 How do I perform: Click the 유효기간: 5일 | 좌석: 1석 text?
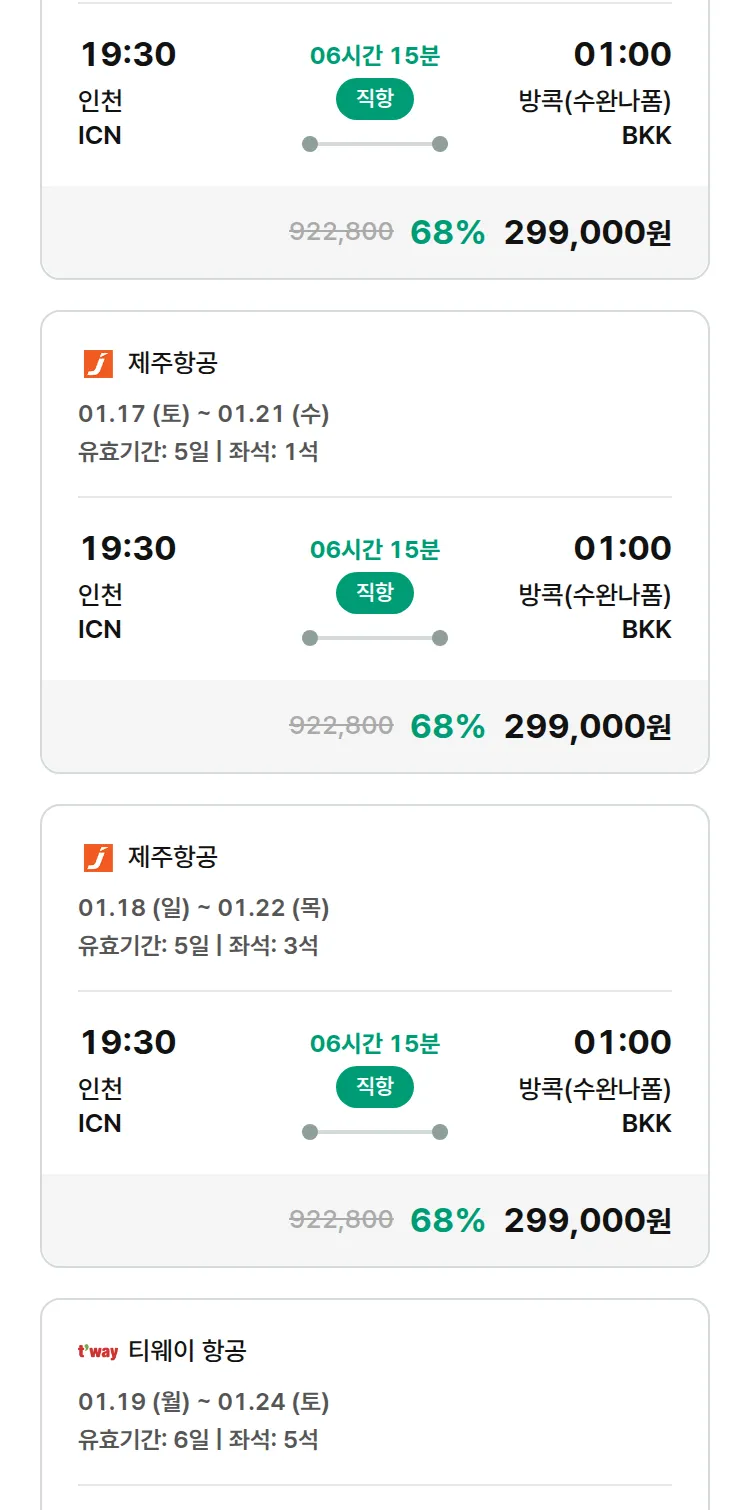click(198, 452)
